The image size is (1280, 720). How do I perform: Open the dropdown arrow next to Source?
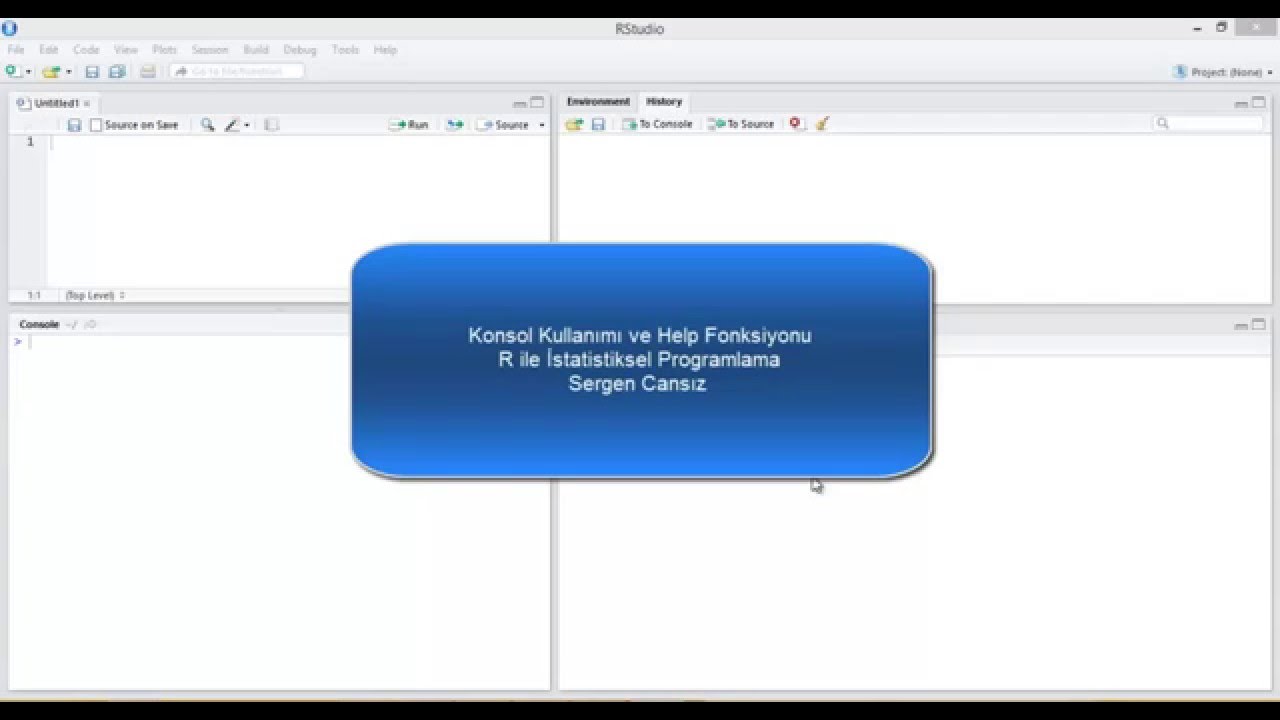542,125
